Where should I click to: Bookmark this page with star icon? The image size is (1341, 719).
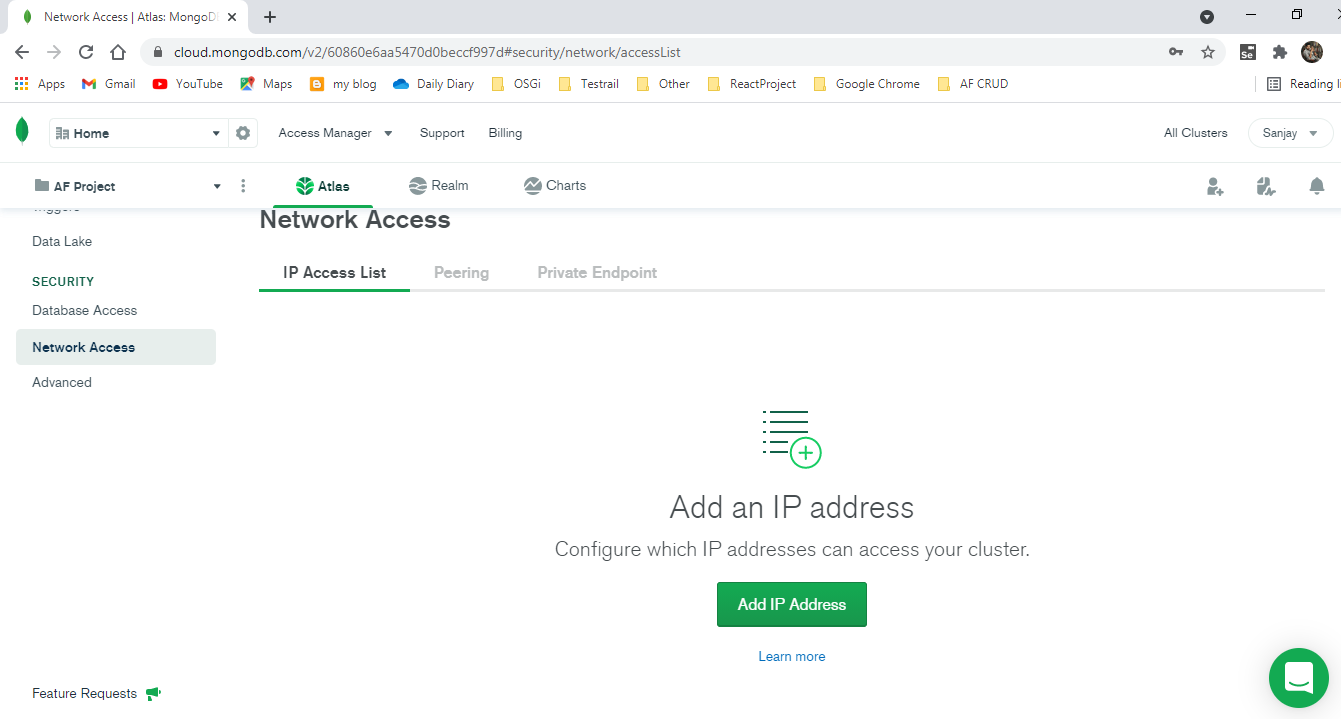point(1207,52)
